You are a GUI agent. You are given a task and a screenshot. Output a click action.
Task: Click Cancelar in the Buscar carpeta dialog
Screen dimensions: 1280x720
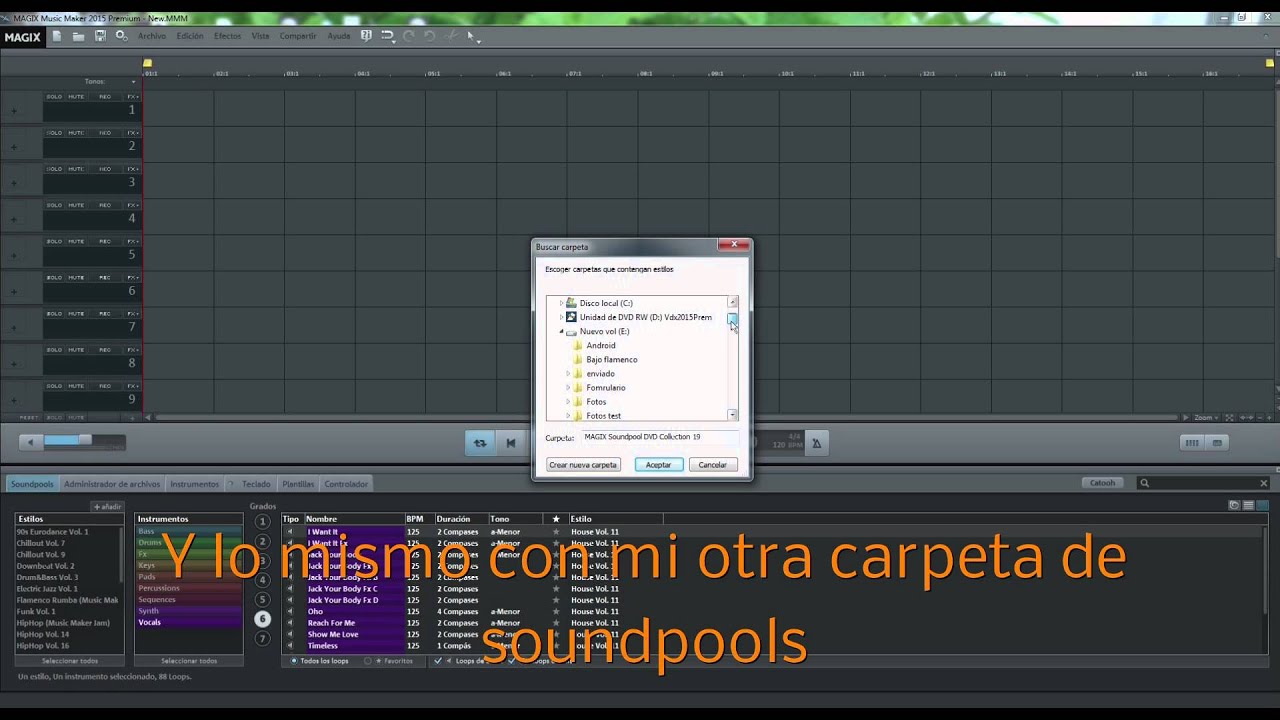pos(712,465)
